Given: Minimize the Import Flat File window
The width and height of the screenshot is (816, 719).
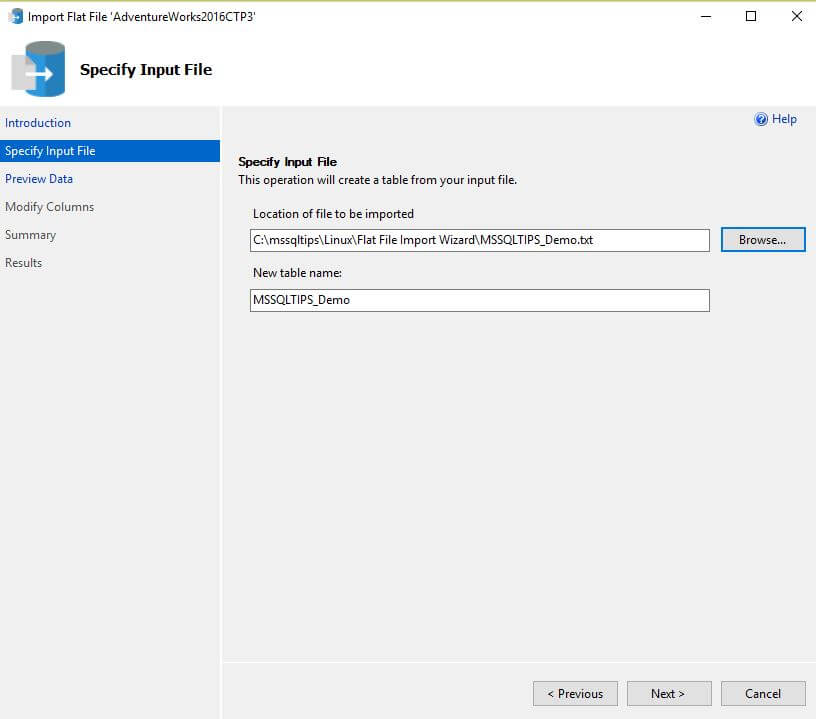Looking at the screenshot, I should pos(706,16).
